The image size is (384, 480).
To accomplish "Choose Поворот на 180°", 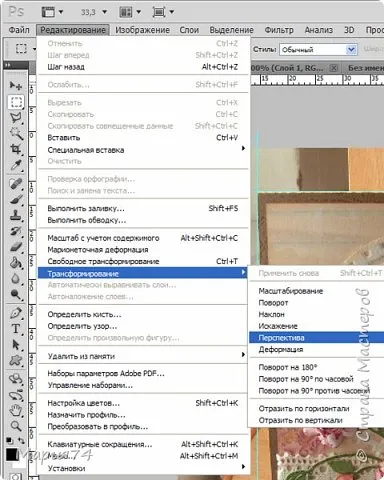I will pos(317,367).
